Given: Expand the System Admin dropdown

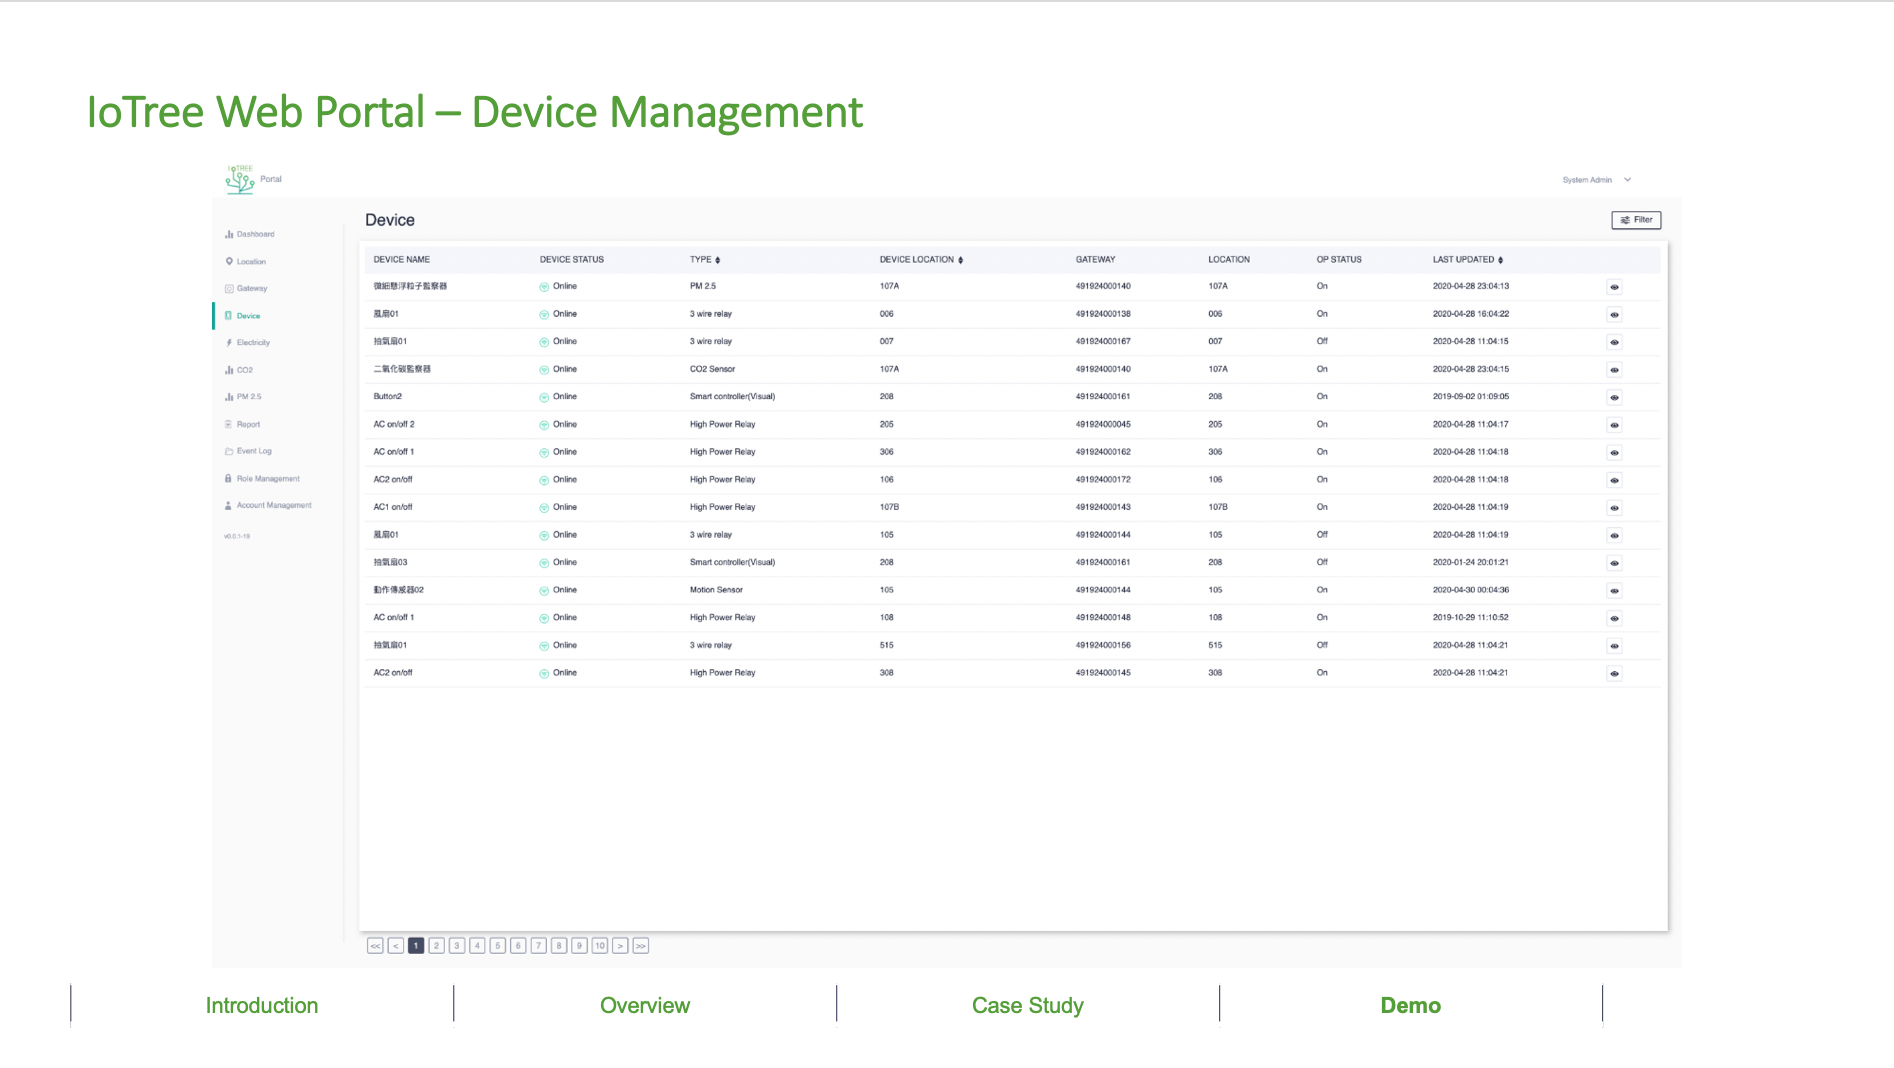Looking at the screenshot, I should click(x=1597, y=180).
